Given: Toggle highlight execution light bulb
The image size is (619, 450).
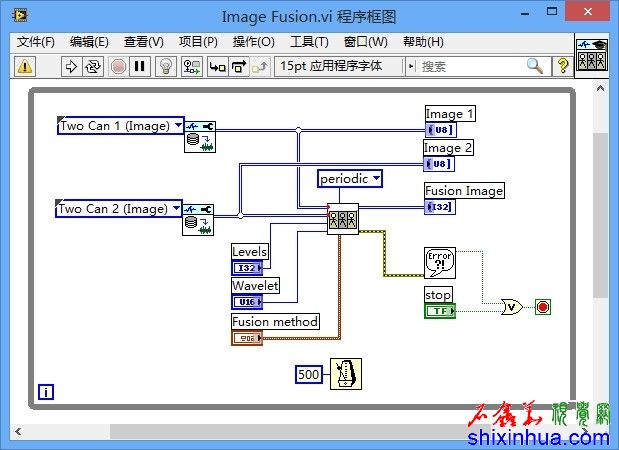Looking at the screenshot, I should 167,66.
